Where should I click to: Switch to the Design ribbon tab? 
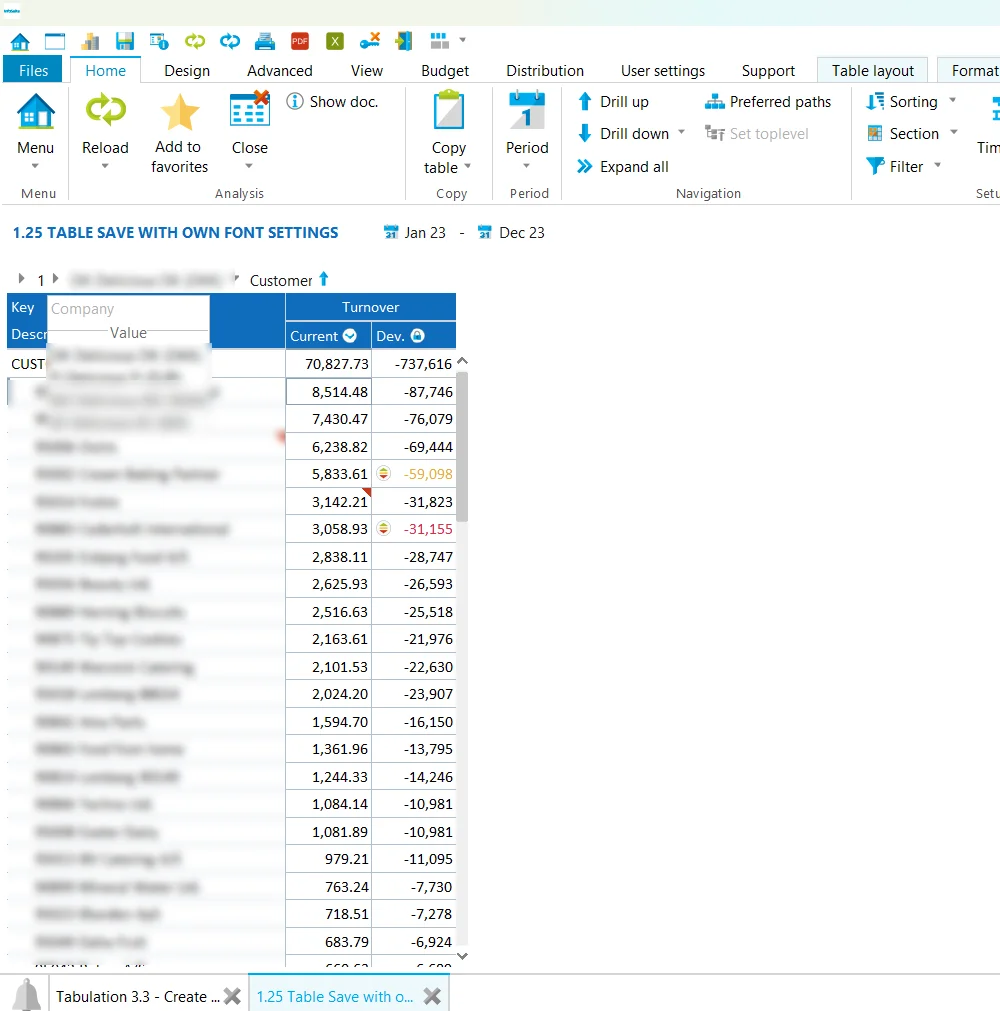coord(187,70)
